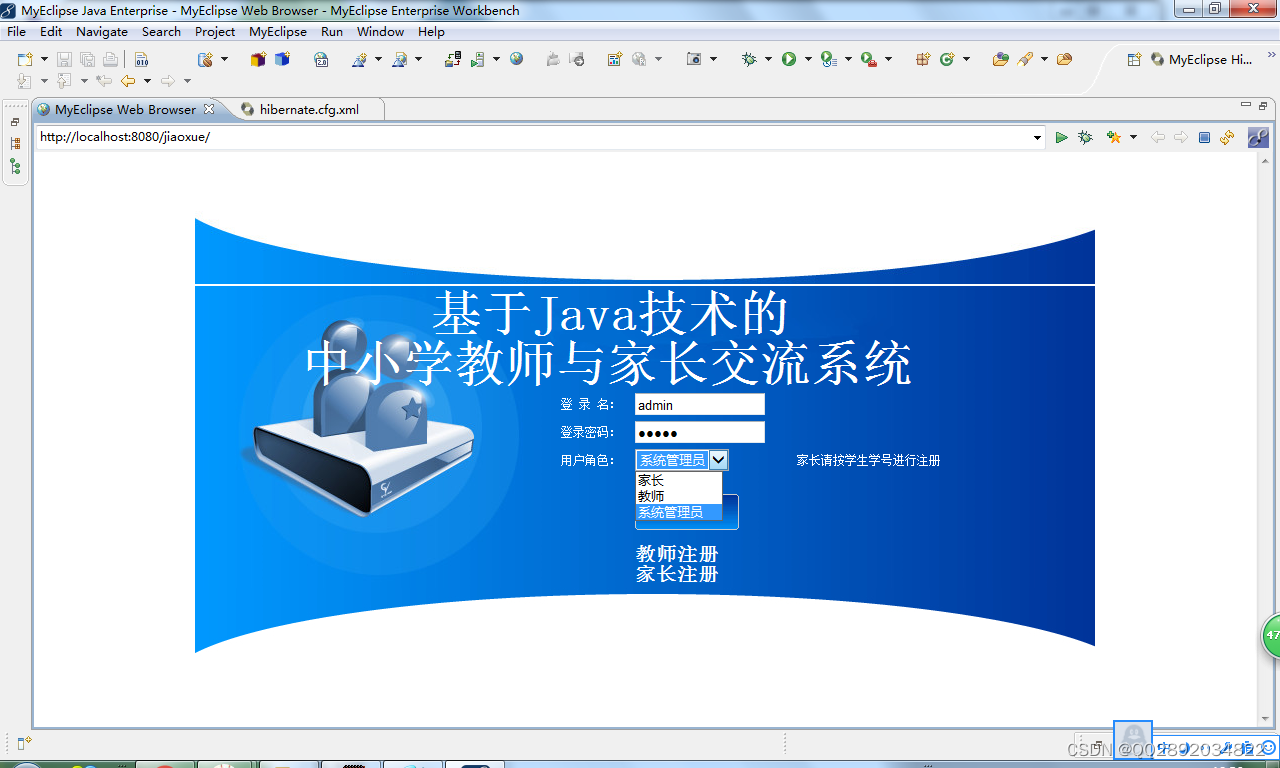
Task: Click the New Java Project cube icon
Action: tap(257, 60)
